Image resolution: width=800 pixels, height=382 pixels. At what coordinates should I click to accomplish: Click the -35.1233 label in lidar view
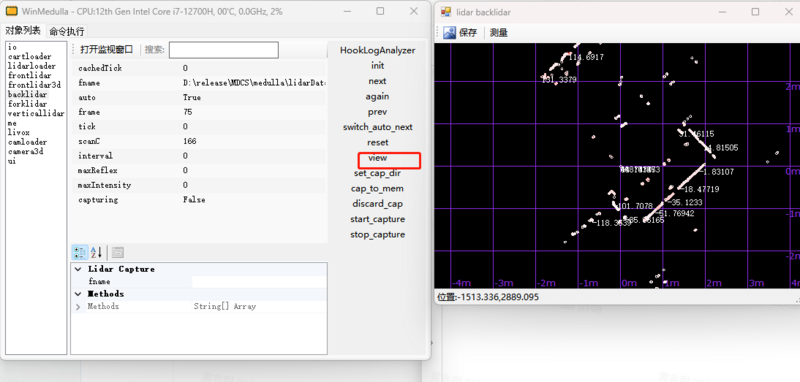(x=685, y=202)
